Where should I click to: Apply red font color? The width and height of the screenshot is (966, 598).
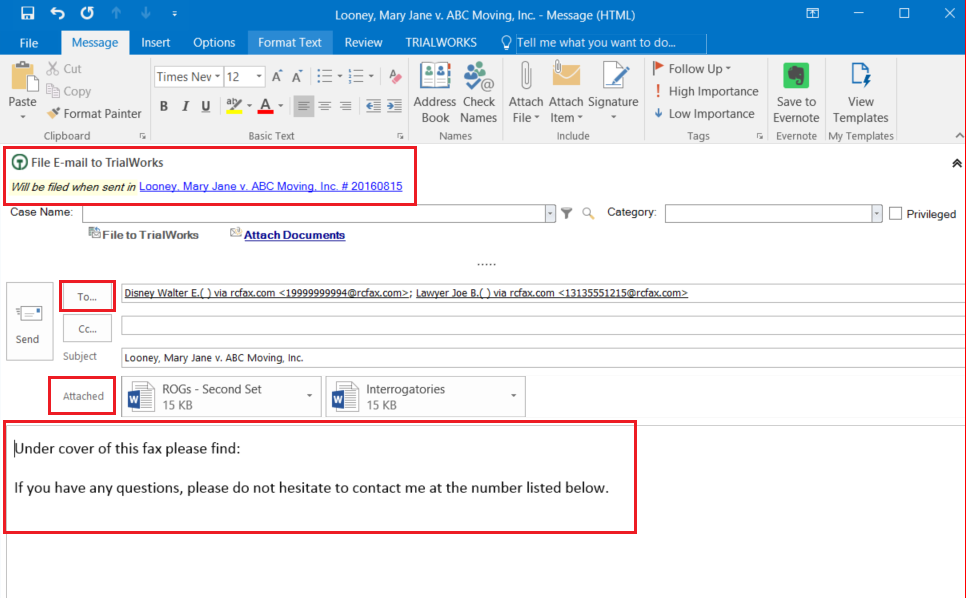[266, 106]
